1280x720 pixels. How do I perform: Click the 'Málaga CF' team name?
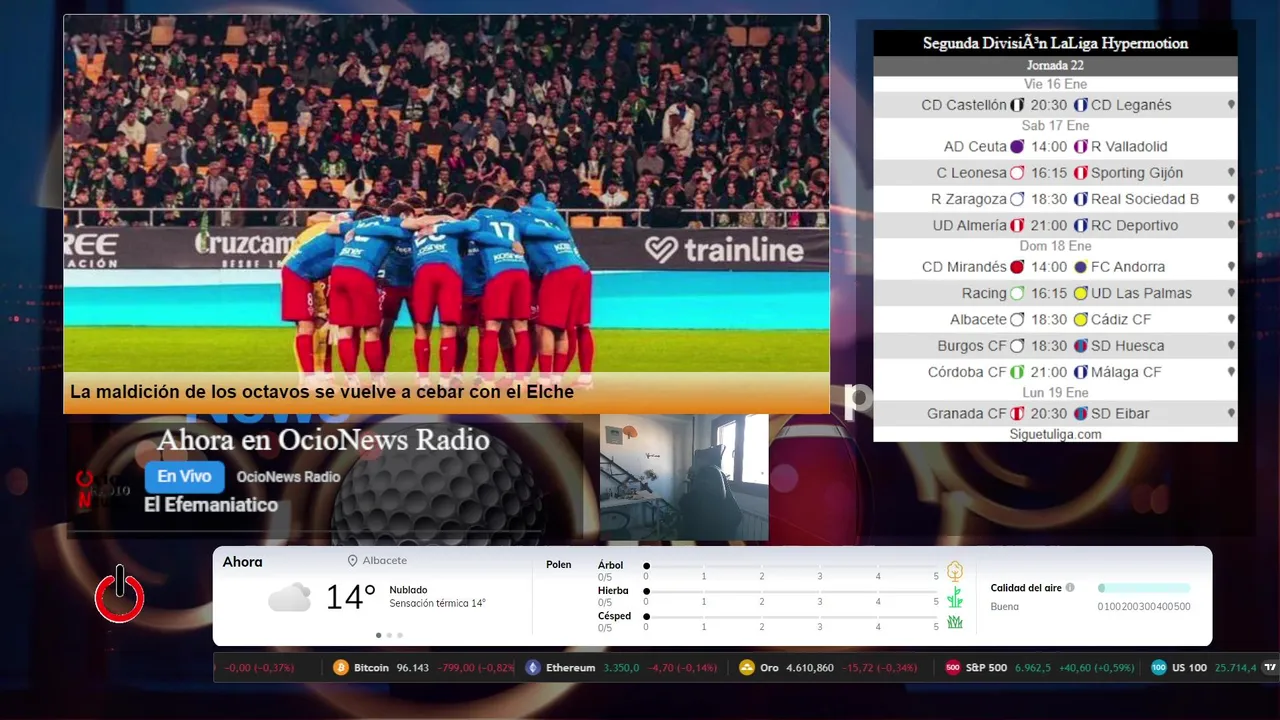pyautogui.click(x=1126, y=372)
